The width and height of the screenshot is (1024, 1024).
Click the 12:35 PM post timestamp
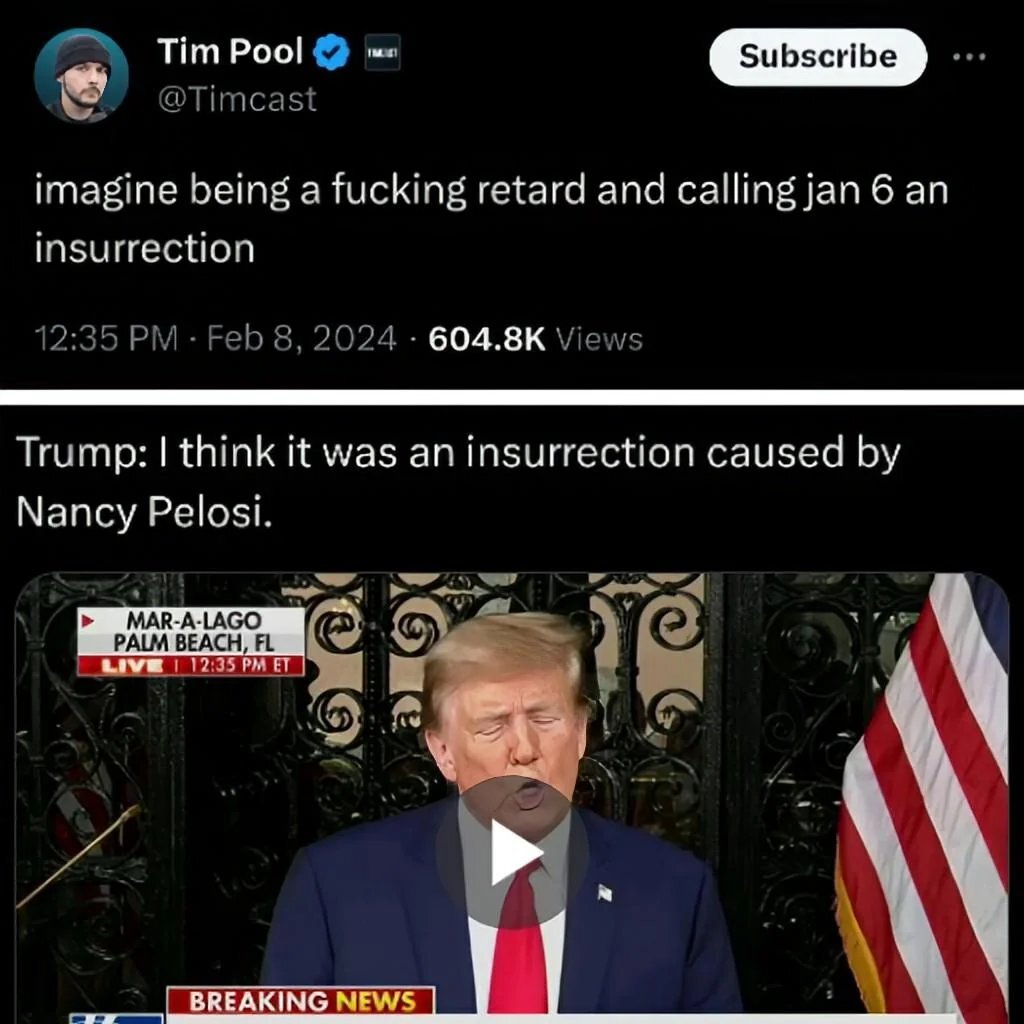[106, 338]
